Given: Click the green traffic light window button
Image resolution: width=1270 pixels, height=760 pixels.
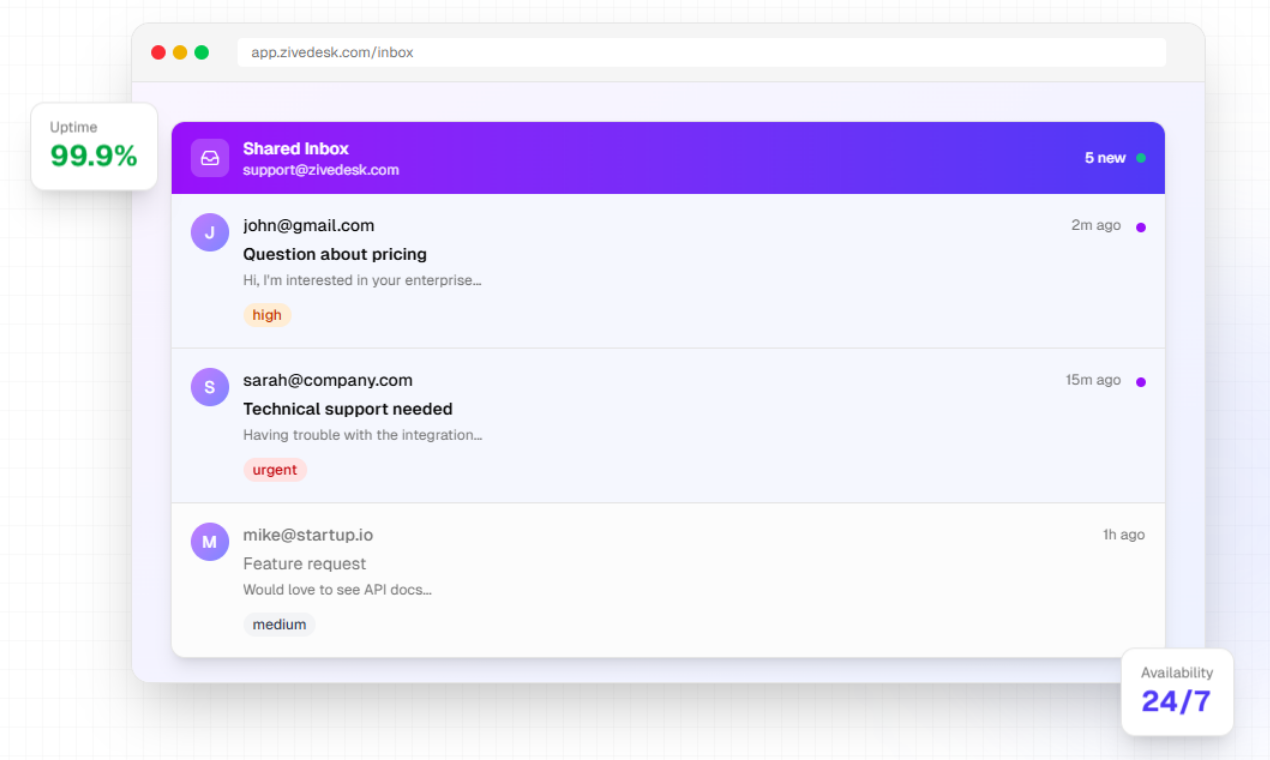Looking at the screenshot, I should pyautogui.click(x=202, y=51).
